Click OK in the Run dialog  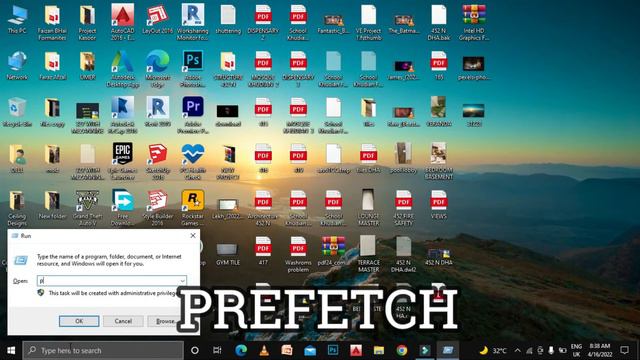79,321
